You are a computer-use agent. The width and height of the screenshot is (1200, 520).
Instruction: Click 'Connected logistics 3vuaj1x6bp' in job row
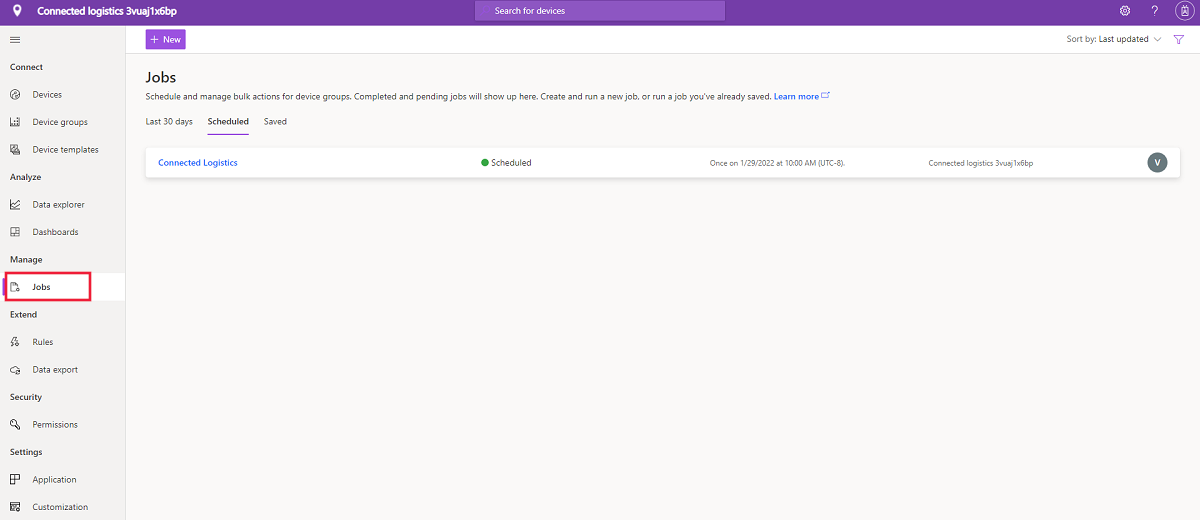tap(980, 163)
